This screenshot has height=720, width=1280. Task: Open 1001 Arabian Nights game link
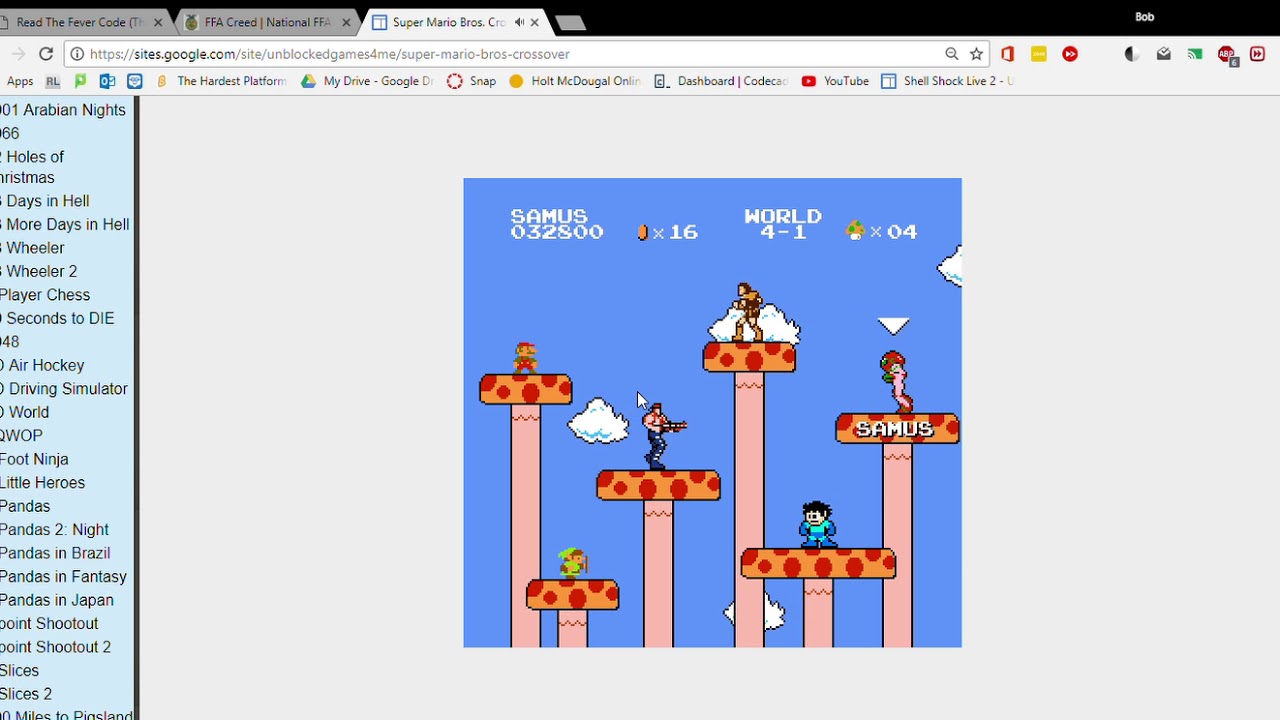[63, 110]
